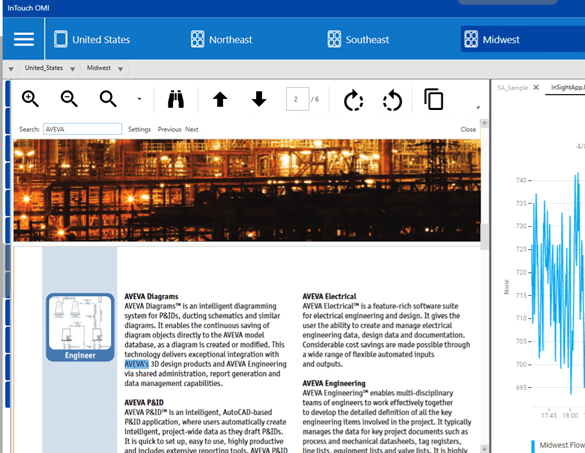Image resolution: width=585 pixels, height=453 pixels.
Task: Click Next search result
Action: [x=192, y=129]
